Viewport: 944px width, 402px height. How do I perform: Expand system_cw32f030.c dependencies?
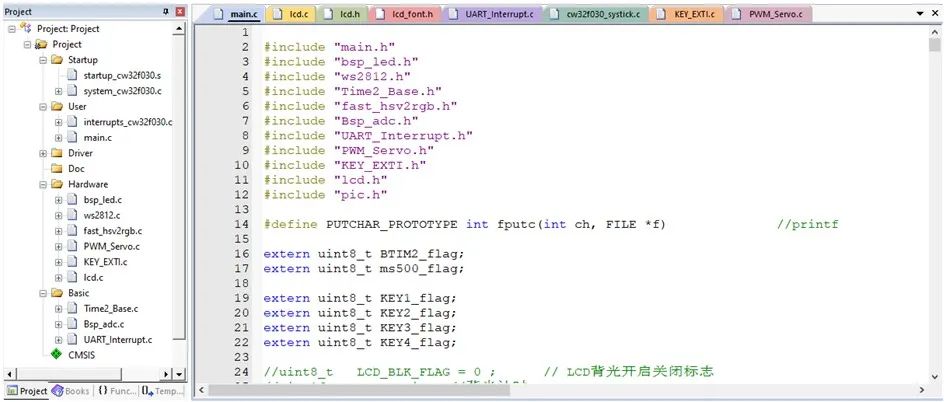(x=58, y=91)
